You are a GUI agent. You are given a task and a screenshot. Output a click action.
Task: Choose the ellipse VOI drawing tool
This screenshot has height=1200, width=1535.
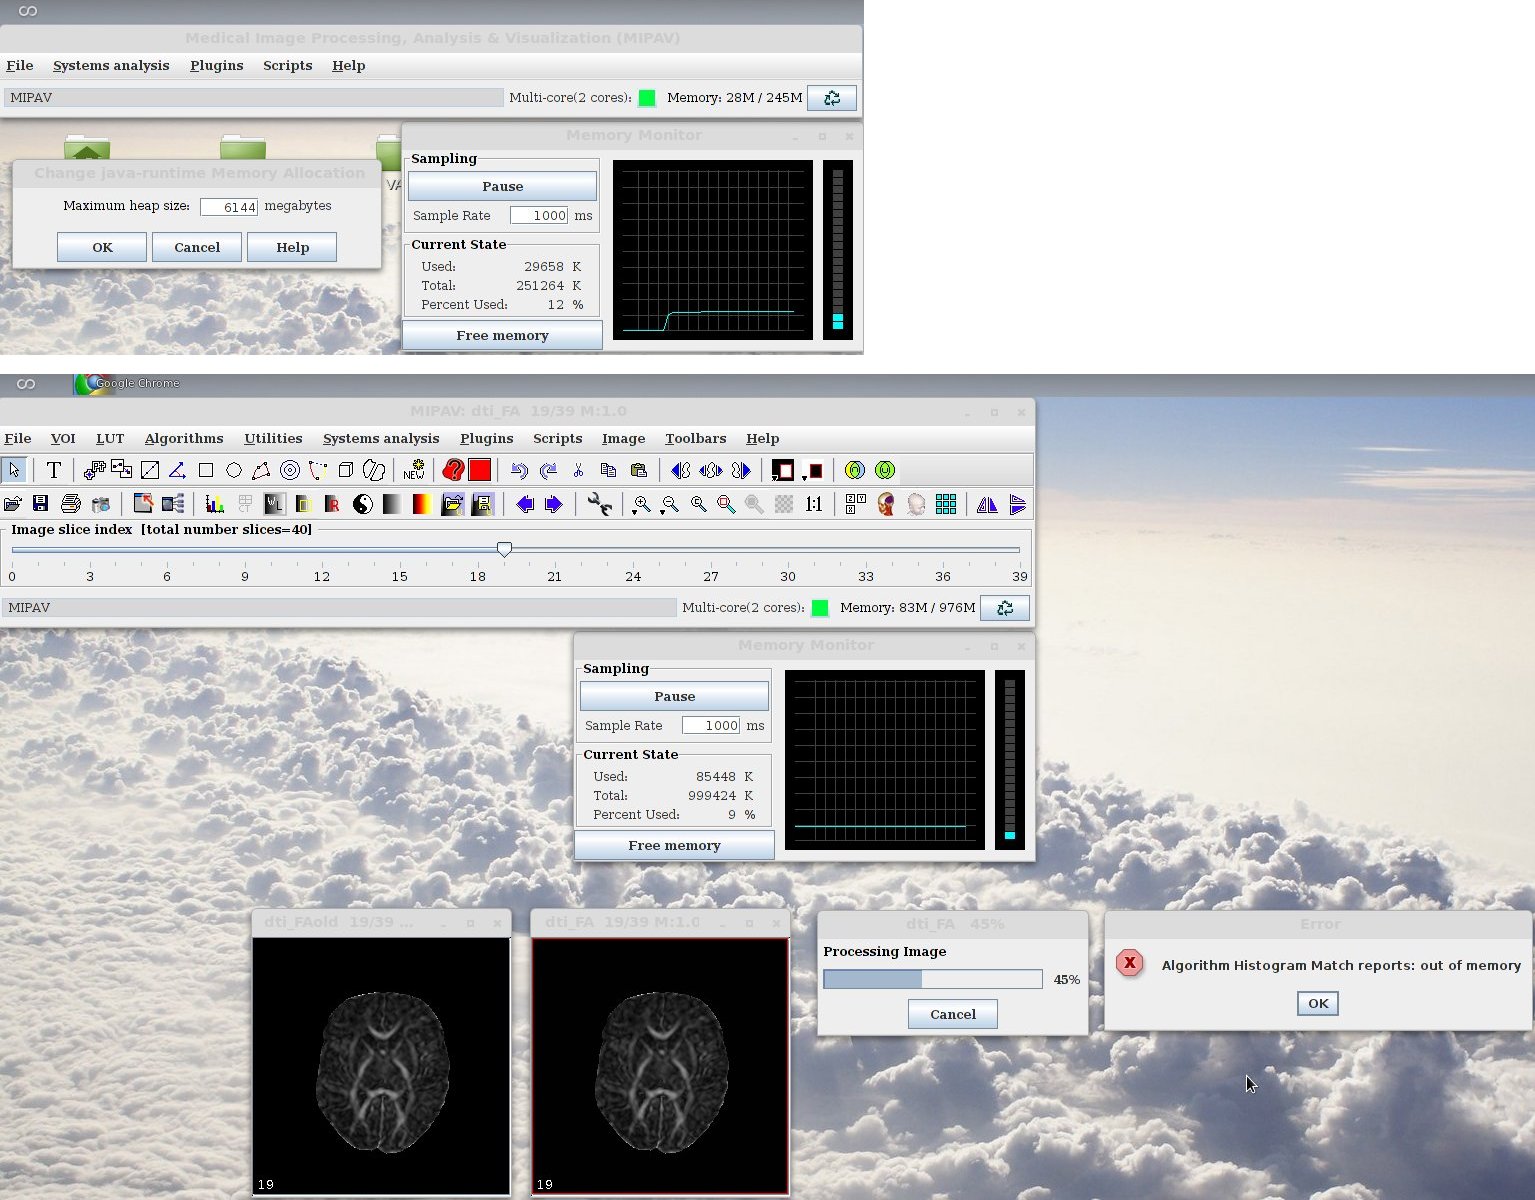pos(234,470)
